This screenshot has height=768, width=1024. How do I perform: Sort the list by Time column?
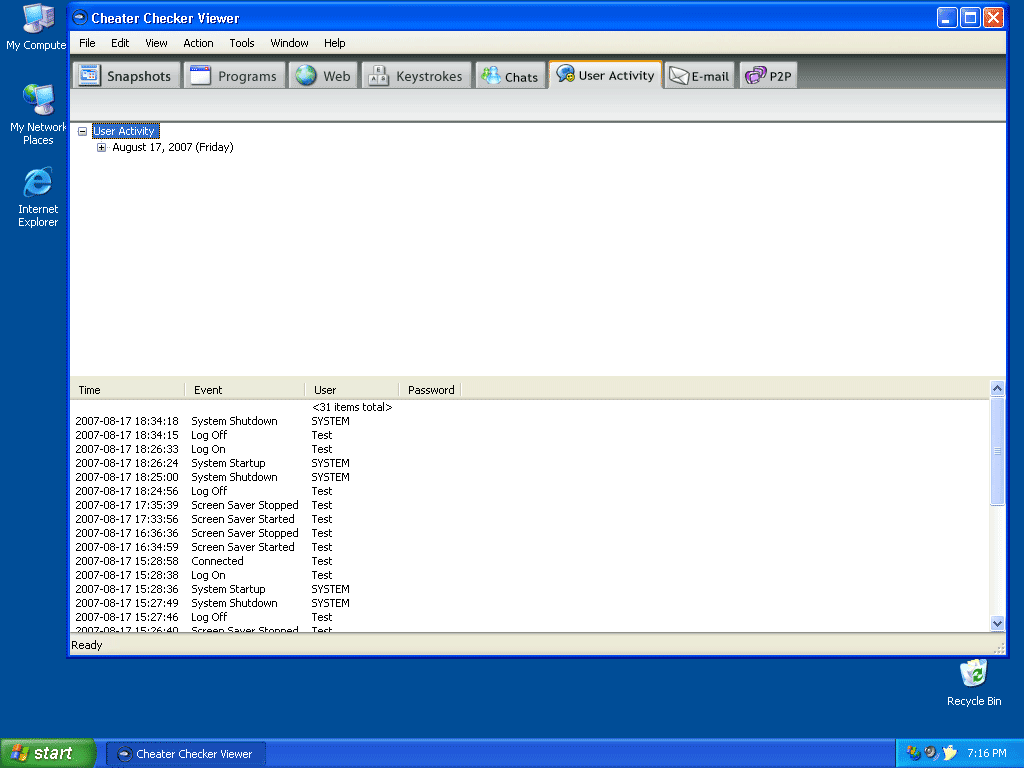tap(126, 390)
